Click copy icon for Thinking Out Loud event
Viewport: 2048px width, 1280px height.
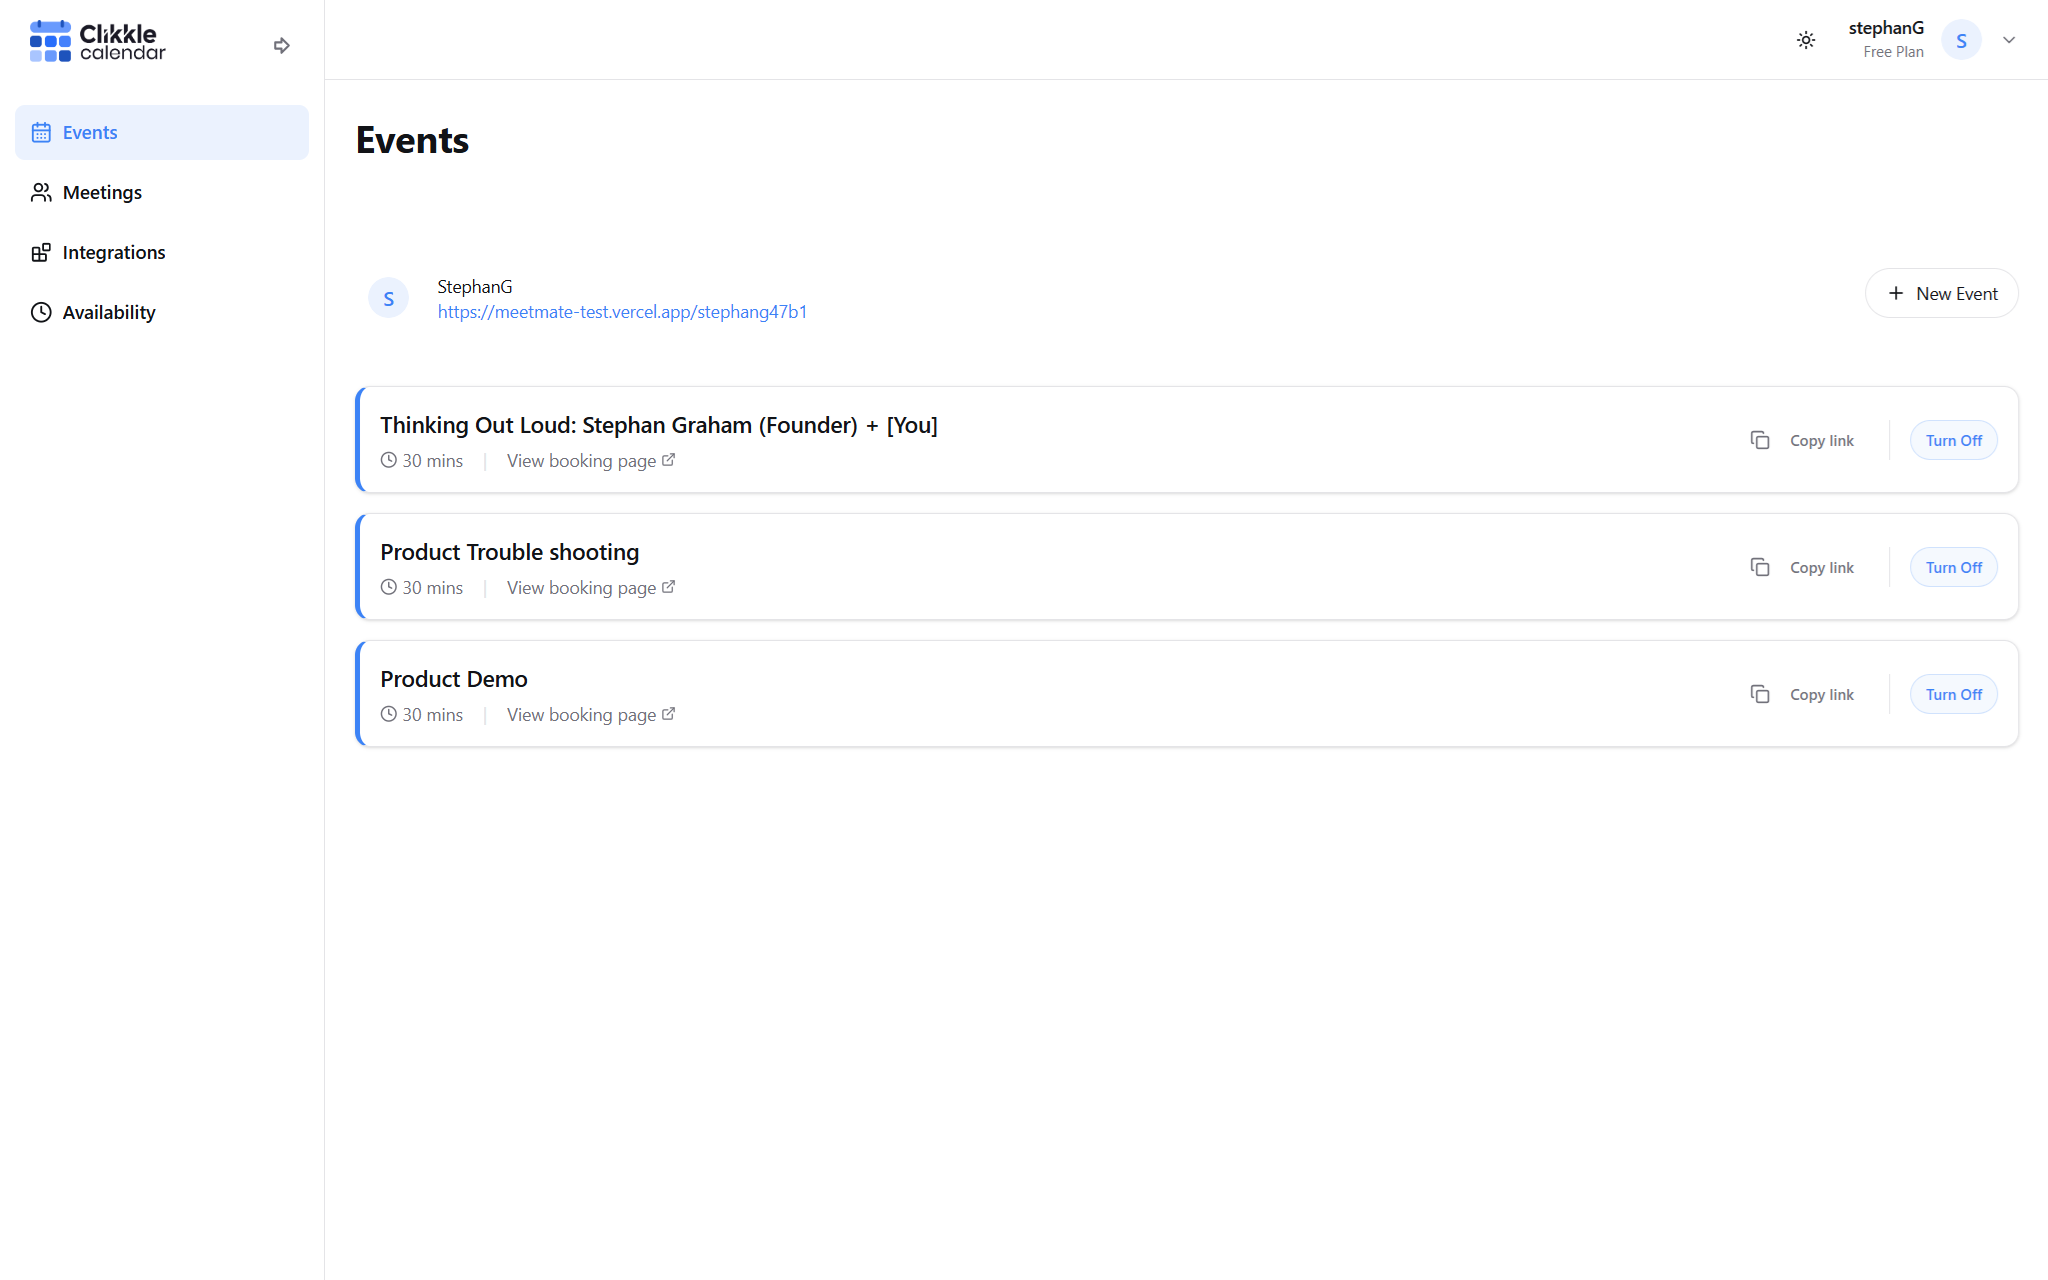pos(1760,440)
